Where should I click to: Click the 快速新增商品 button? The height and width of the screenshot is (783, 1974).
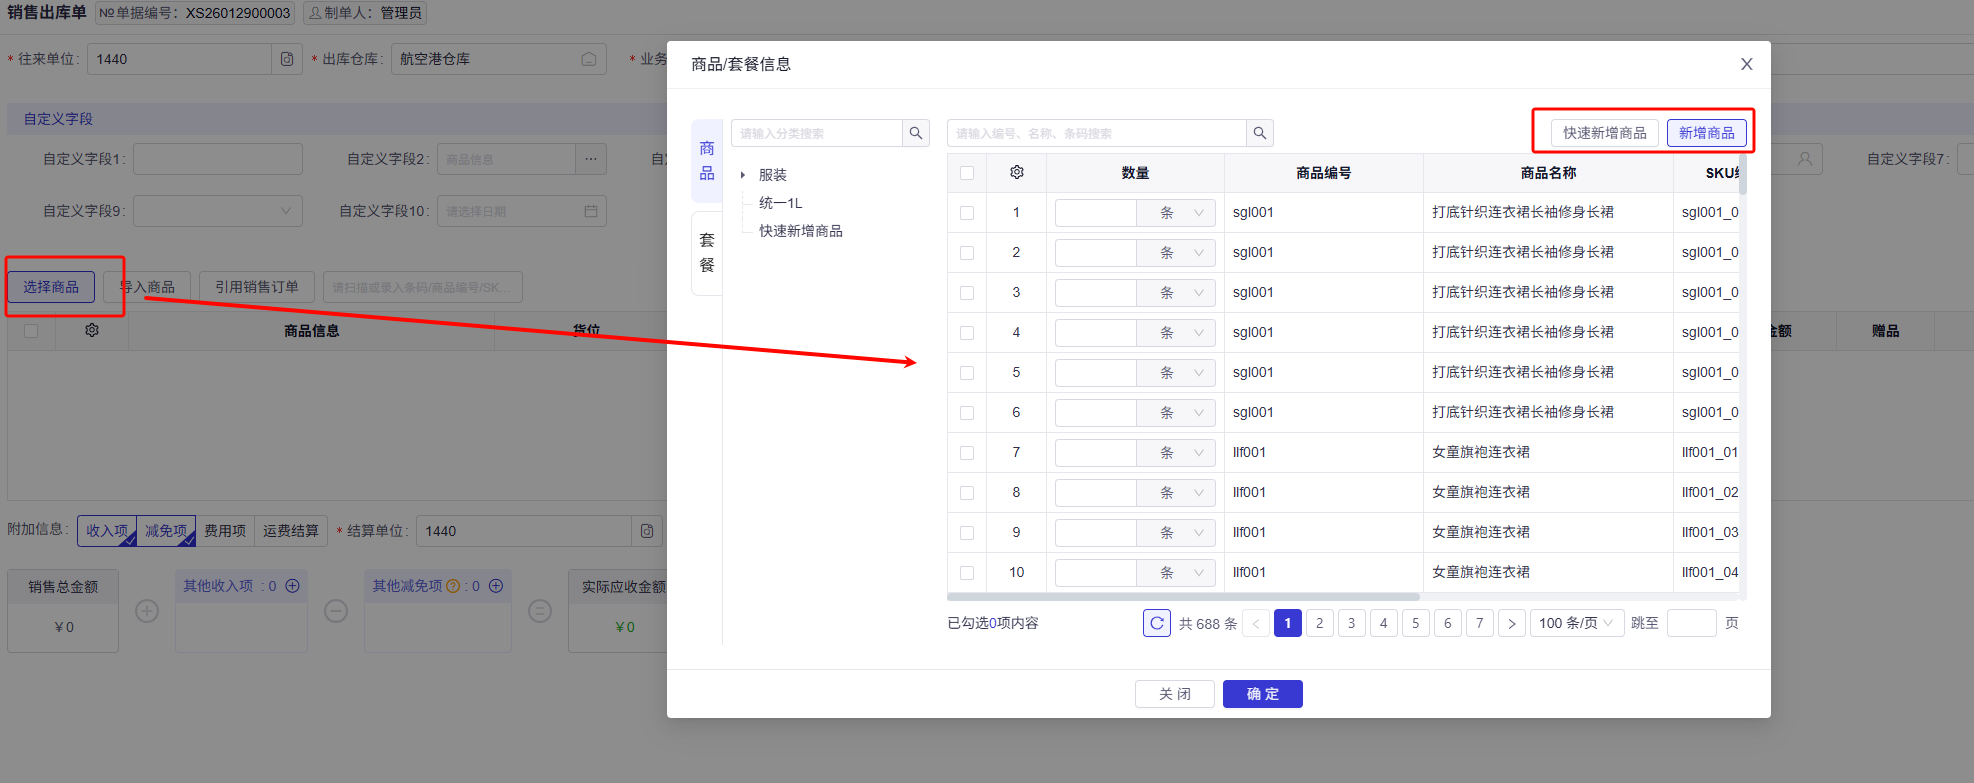pos(1605,133)
